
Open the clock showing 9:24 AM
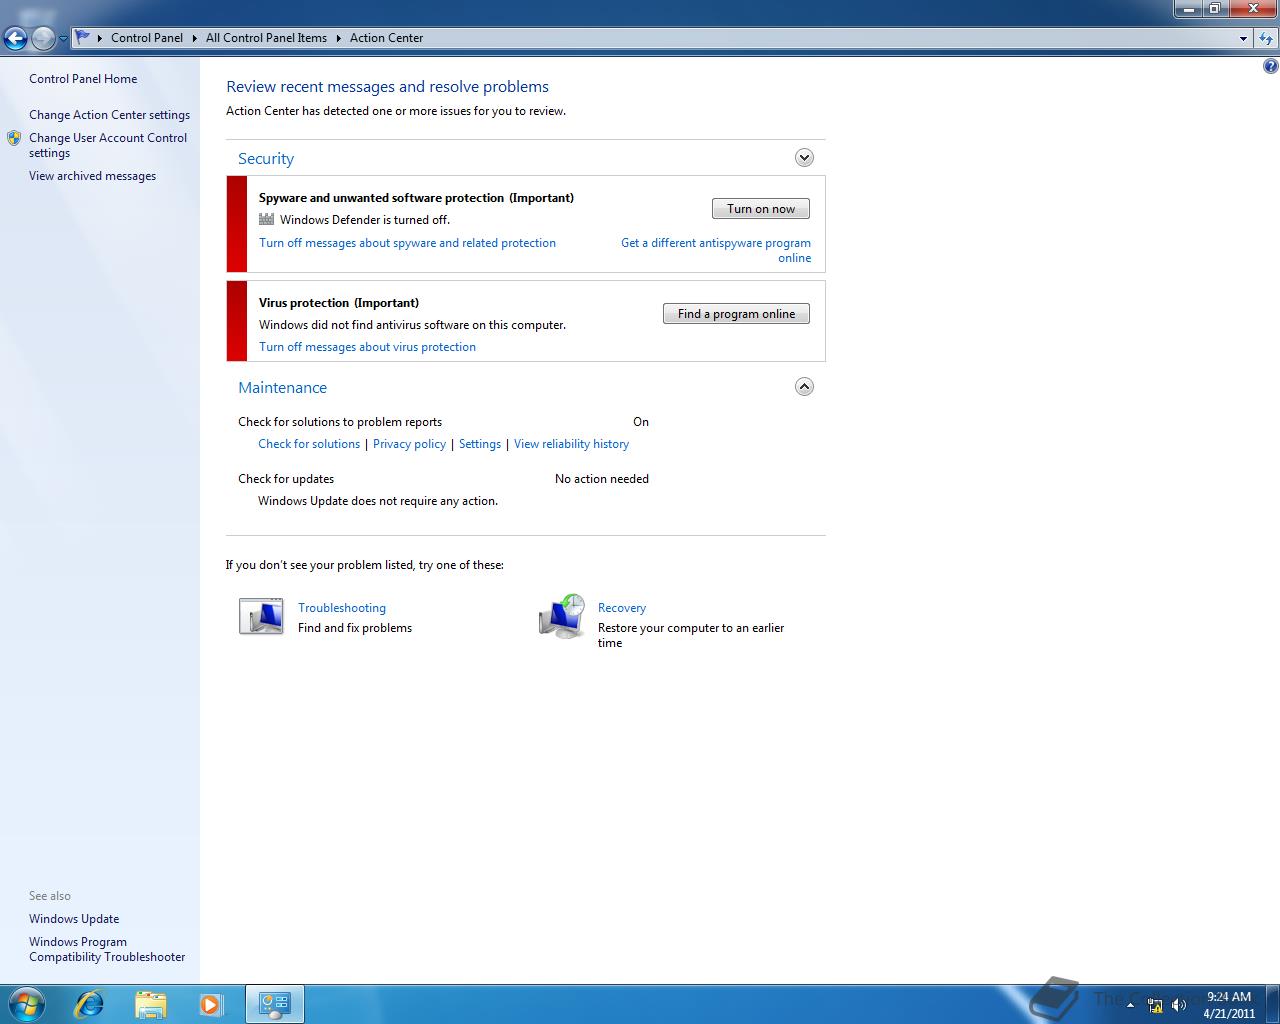pos(1229,1004)
